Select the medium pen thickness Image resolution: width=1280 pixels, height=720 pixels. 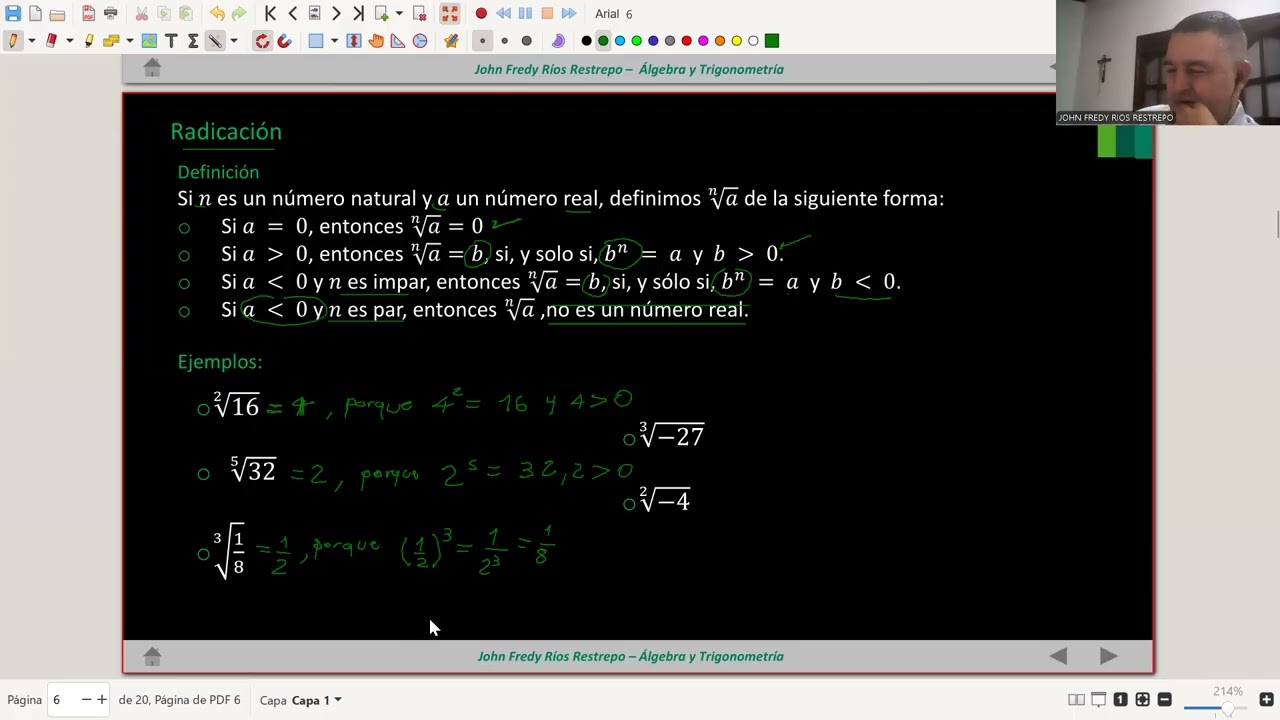click(x=505, y=41)
